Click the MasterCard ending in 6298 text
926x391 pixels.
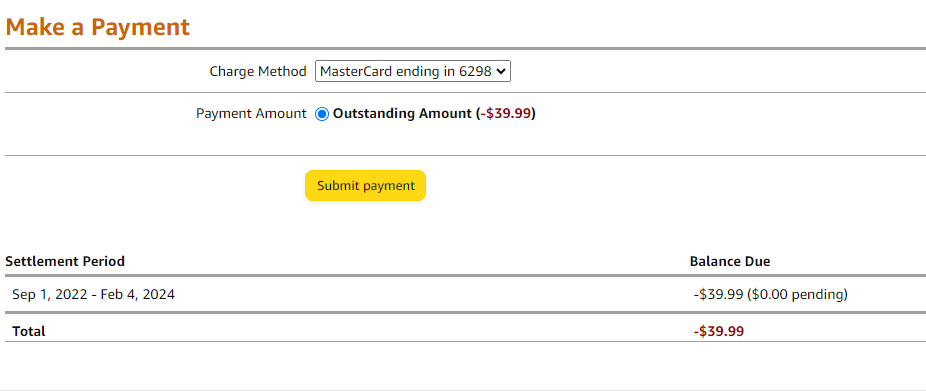click(x=406, y=71)
